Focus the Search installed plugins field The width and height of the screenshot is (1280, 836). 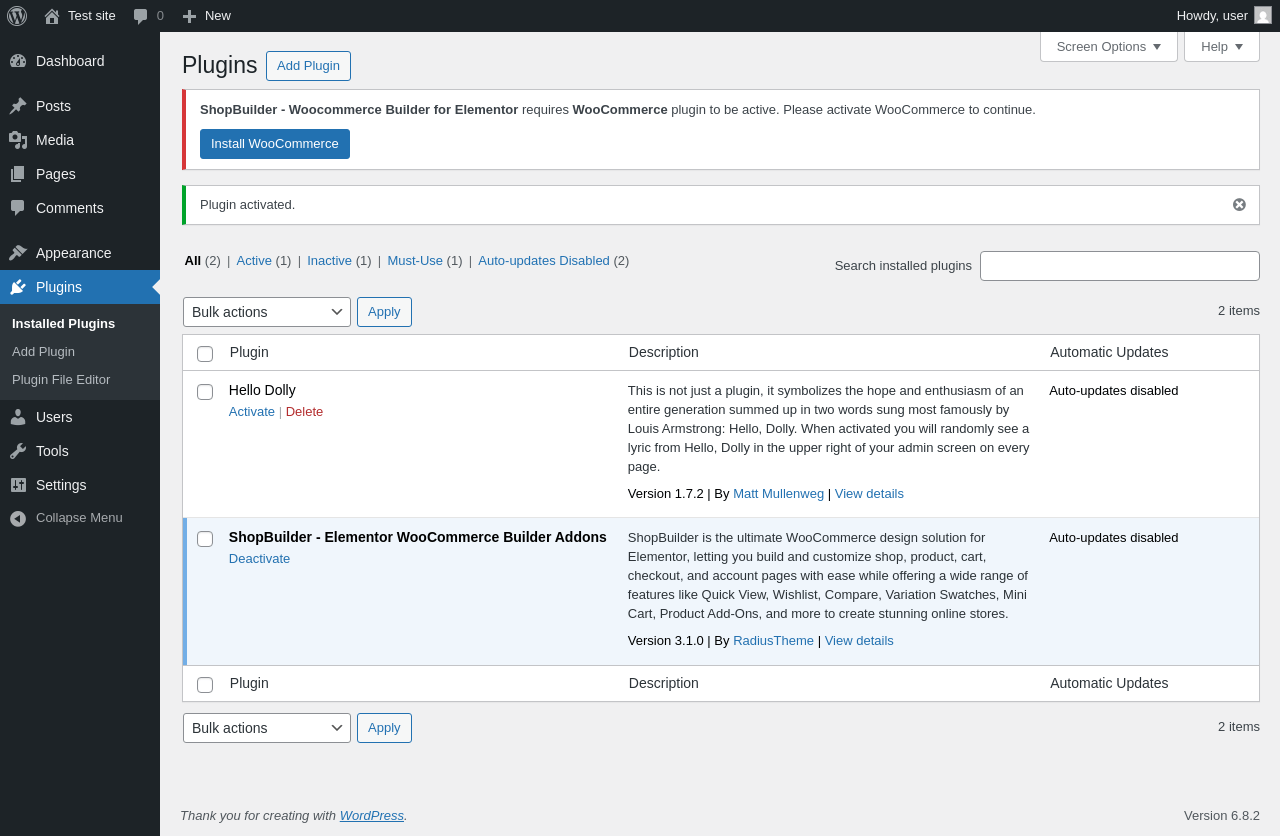tap(1120, 266)
